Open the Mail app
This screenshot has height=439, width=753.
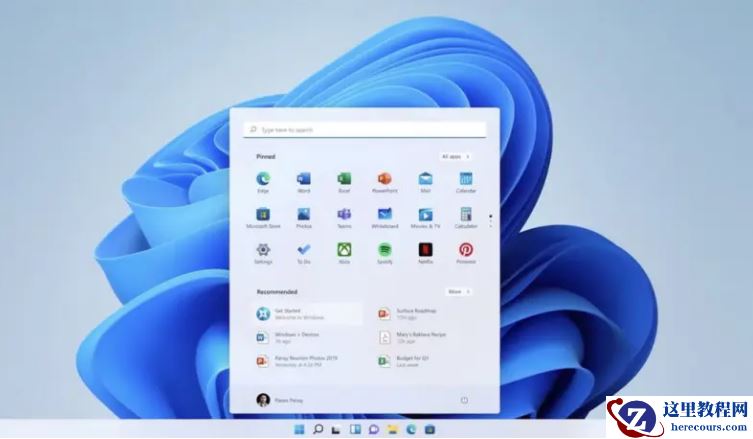(425, 183)
